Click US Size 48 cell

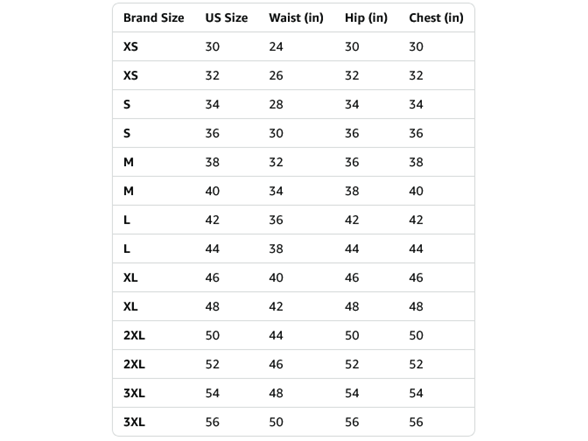(x=212, y=306)
